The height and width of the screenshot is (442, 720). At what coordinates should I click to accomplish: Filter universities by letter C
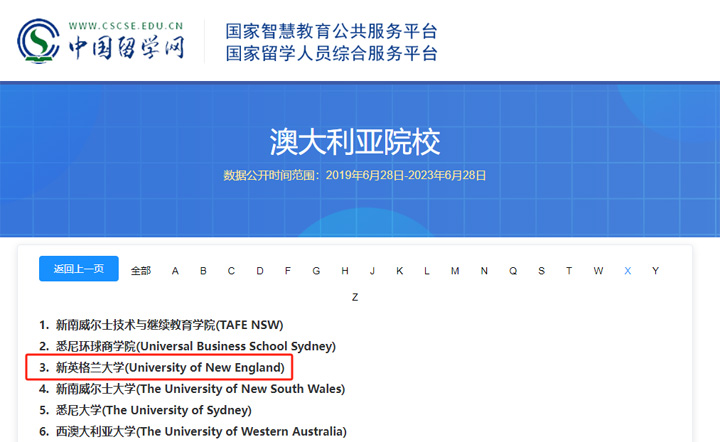pos(231,271)
